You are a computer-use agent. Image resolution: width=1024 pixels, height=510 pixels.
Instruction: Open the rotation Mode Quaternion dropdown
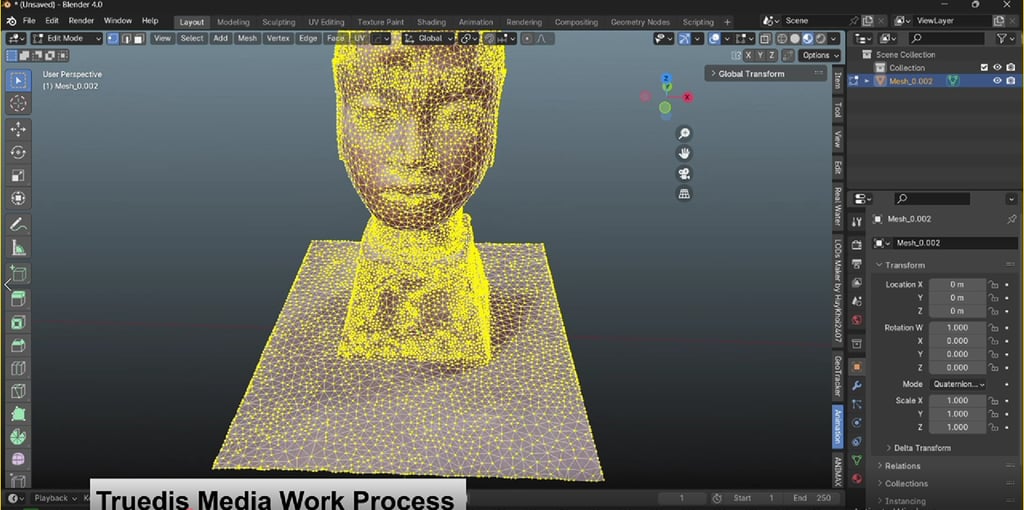pos(957,384)
